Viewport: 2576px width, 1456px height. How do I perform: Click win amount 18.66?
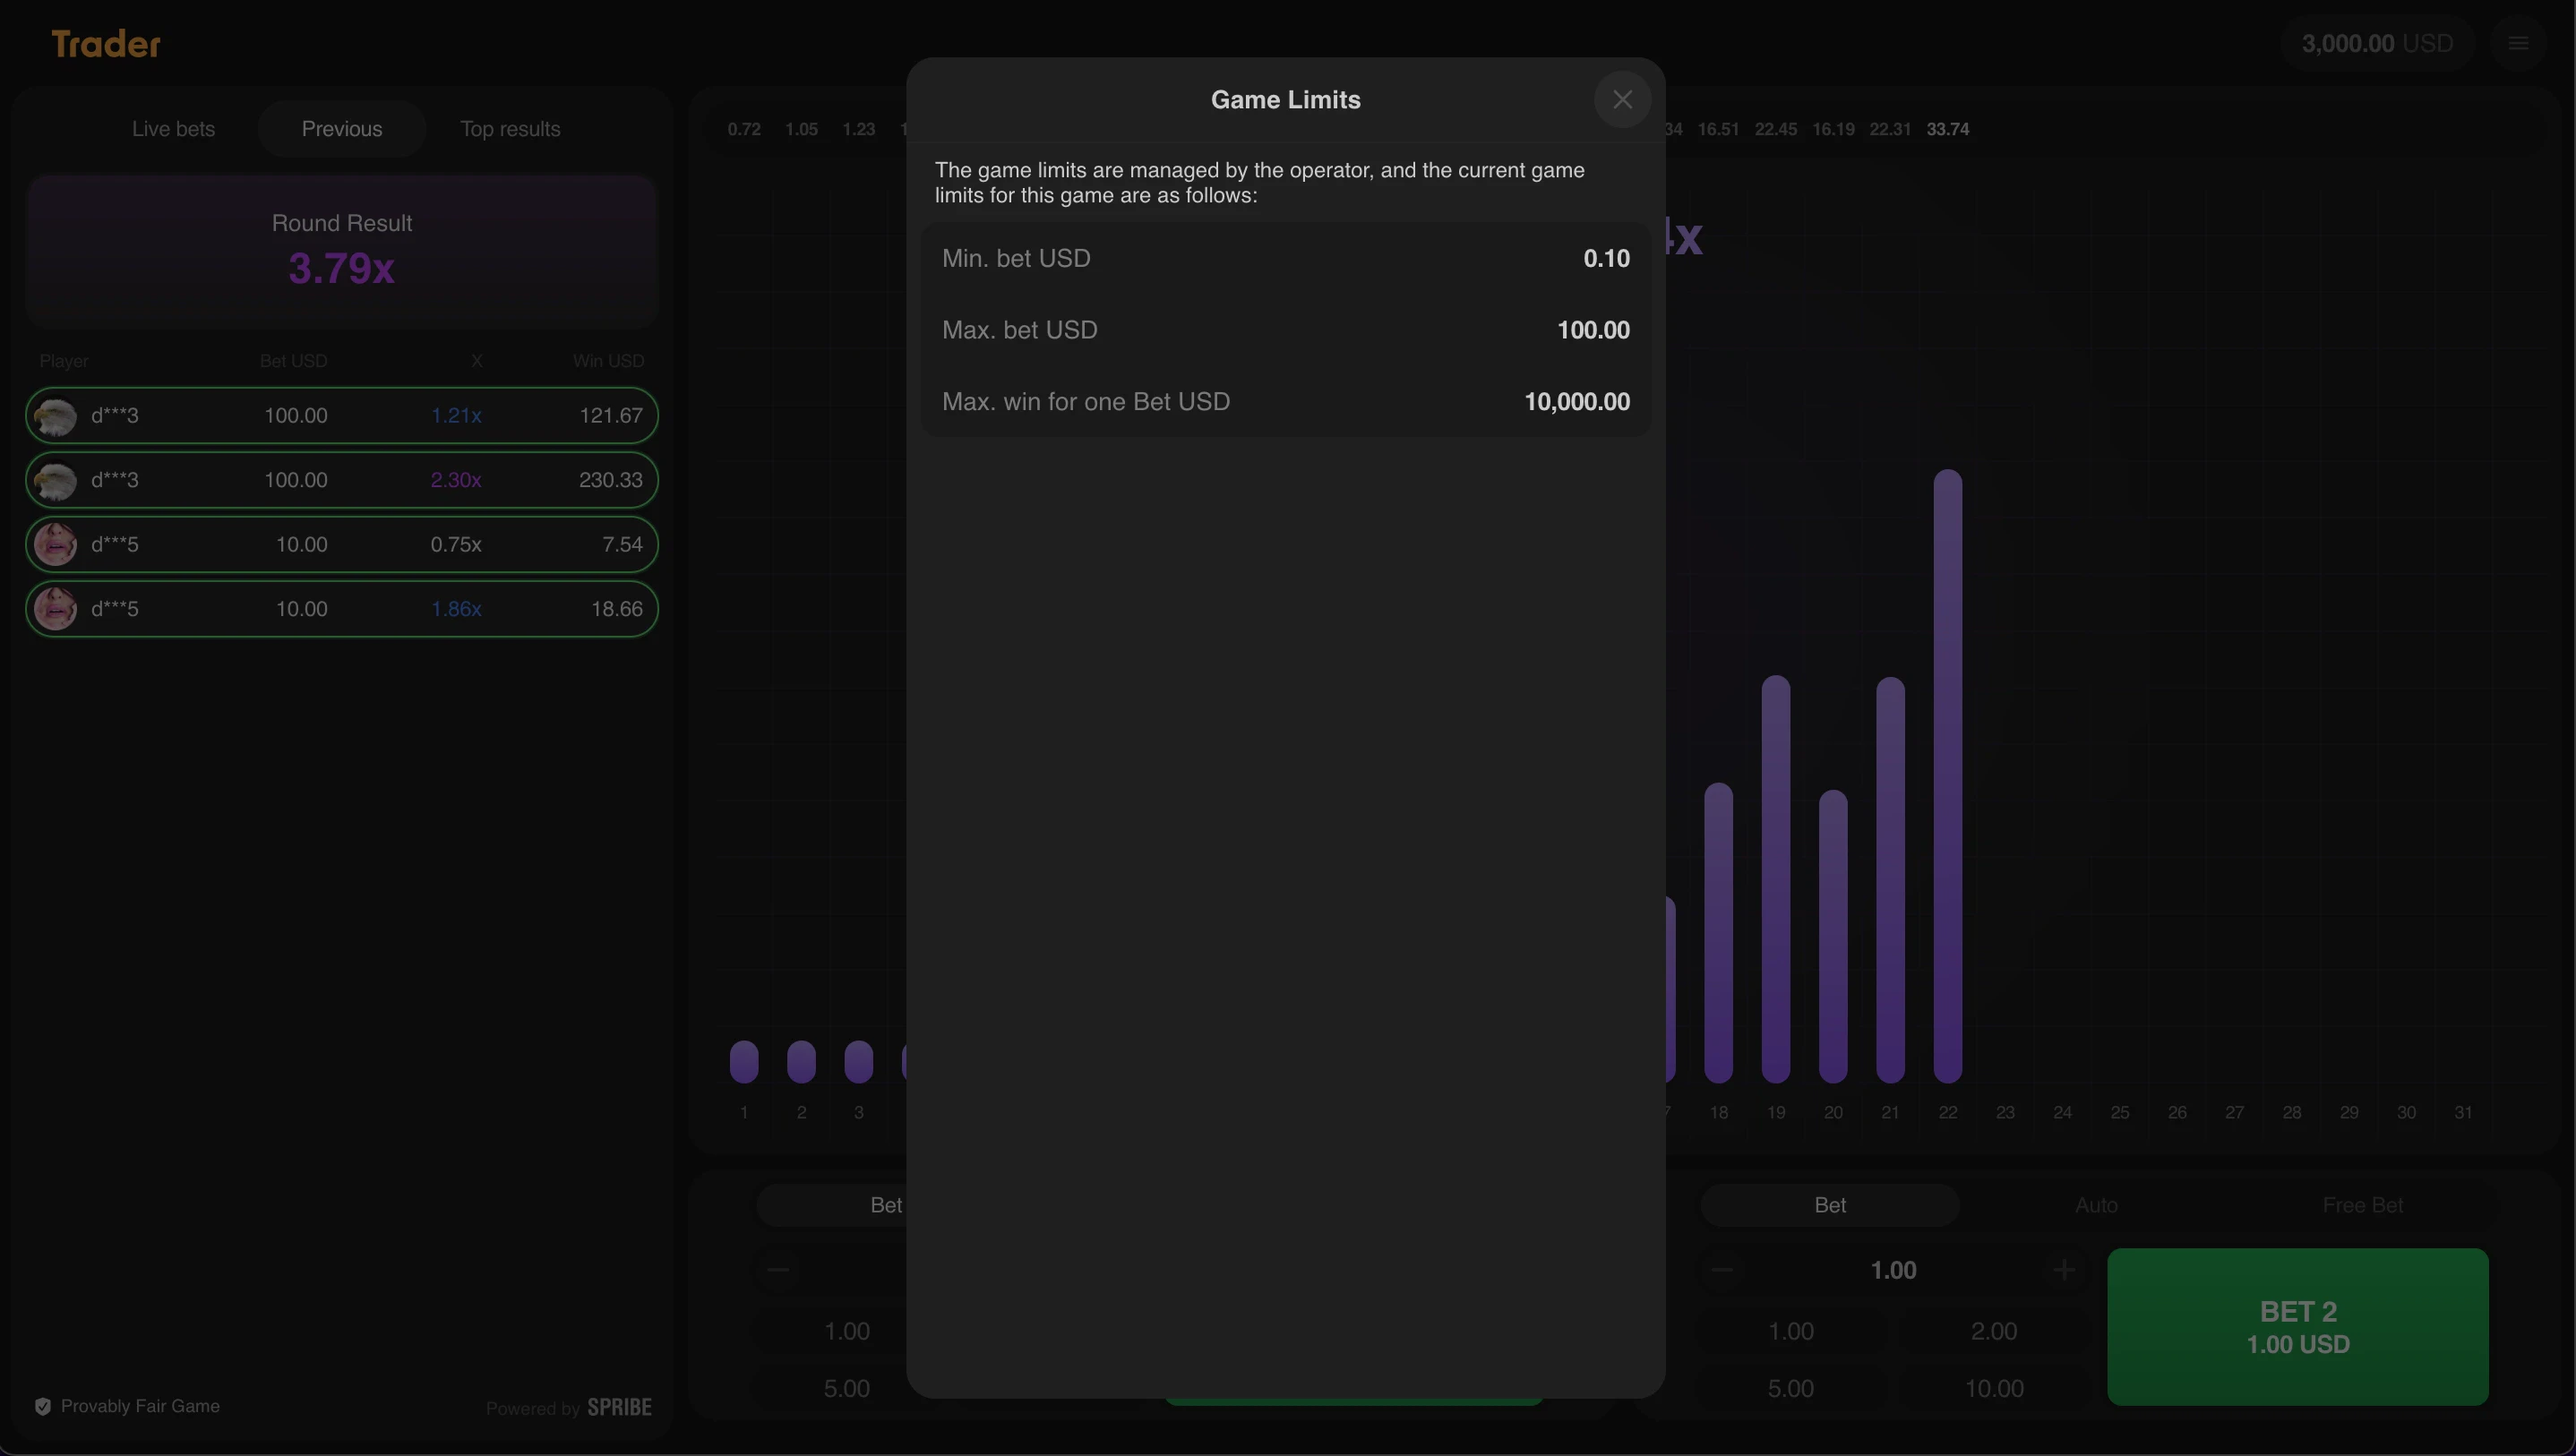(x=617, y=609)
